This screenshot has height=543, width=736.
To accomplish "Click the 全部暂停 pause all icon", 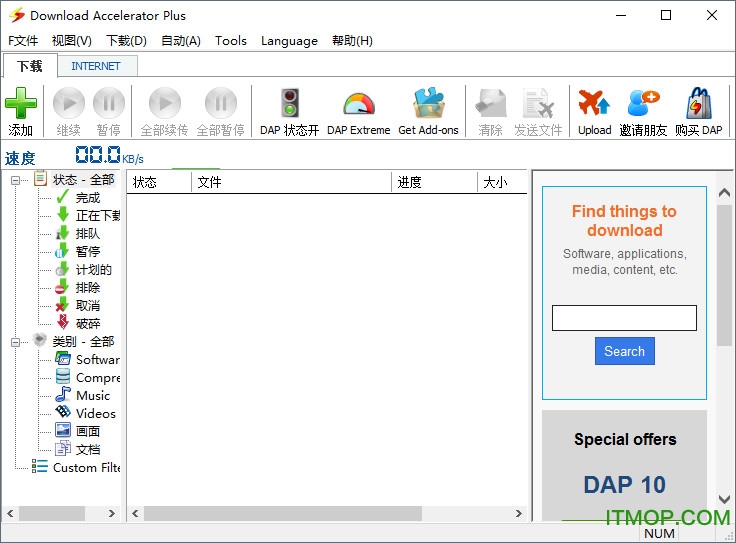I will pos(221,103).
